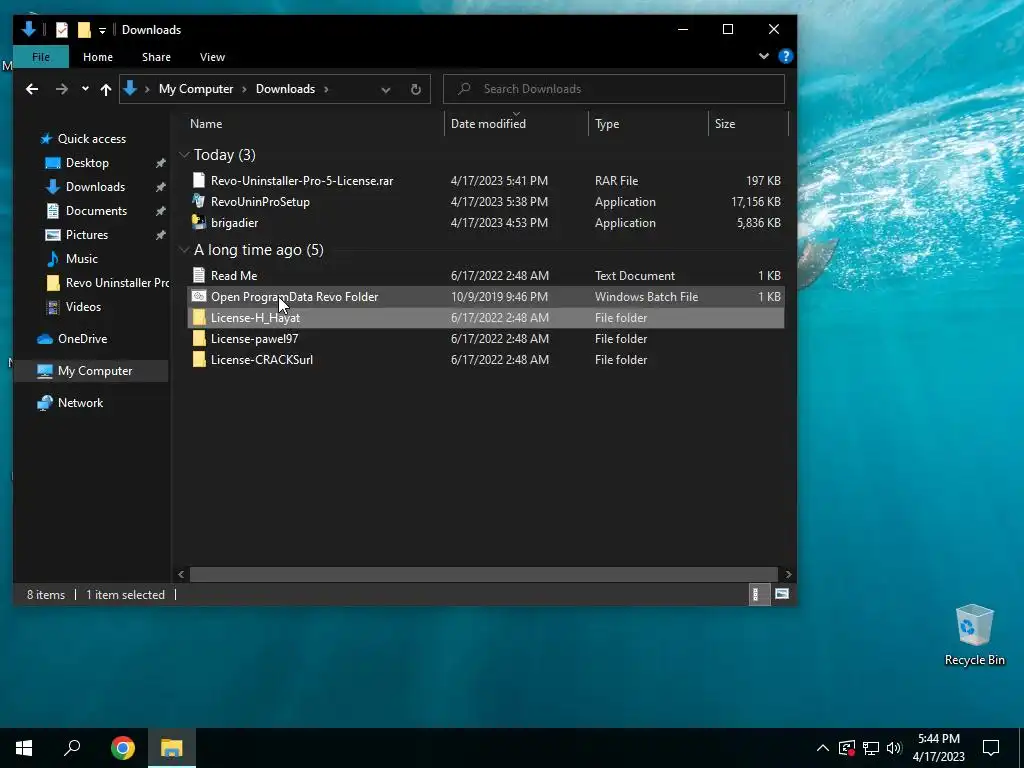Image resolution: width=1024 pixels, height=768 pixels.
Task: Open the File ribbon tab
Action: [x=40, y=57]
